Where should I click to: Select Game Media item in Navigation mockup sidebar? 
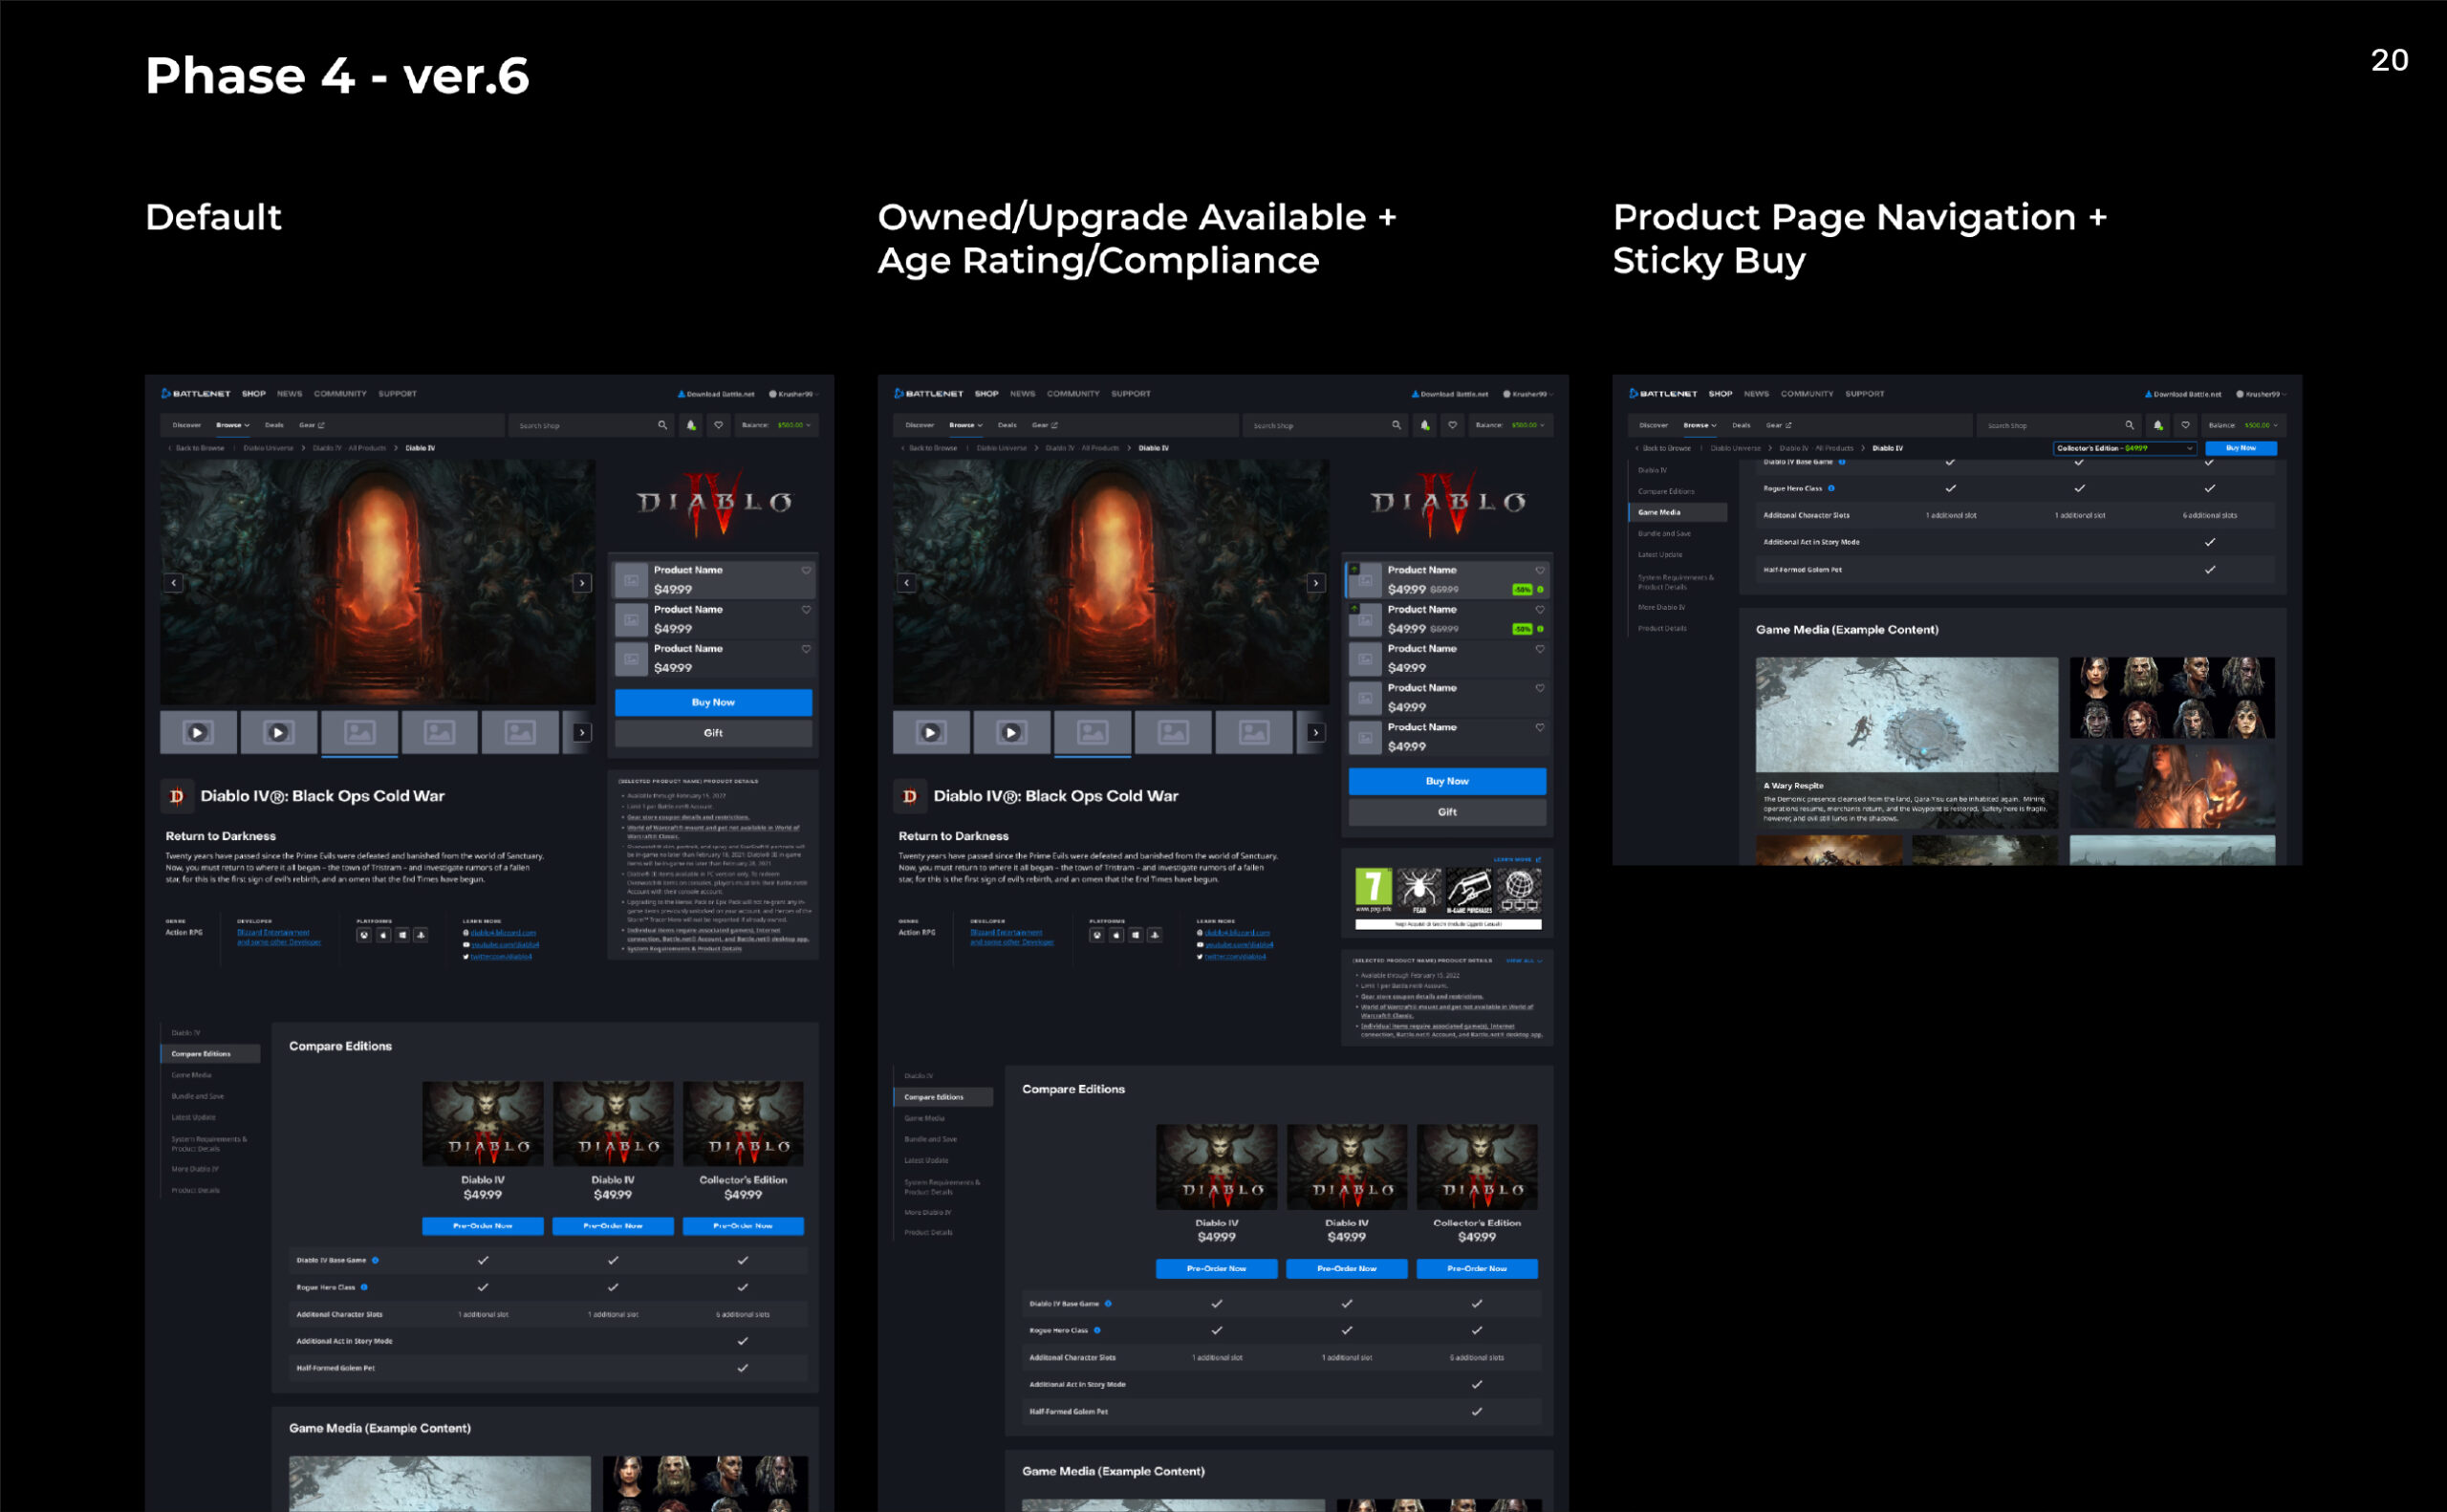point(1678,512)
